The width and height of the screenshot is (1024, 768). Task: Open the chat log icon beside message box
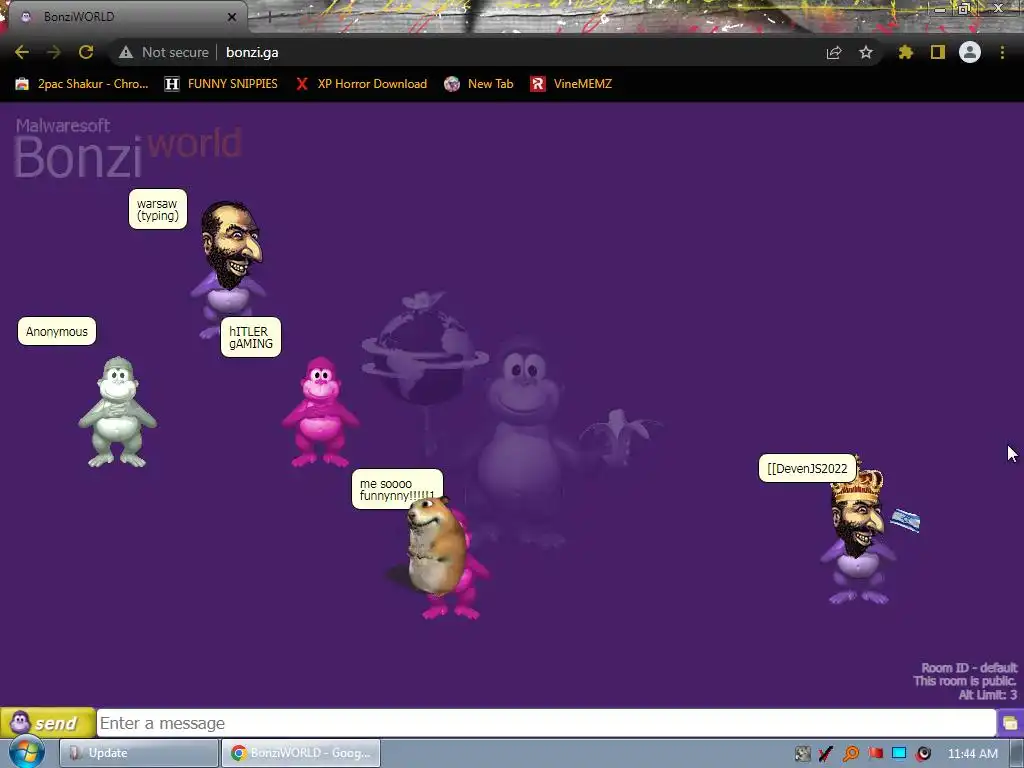click(x=1010, y=723)
